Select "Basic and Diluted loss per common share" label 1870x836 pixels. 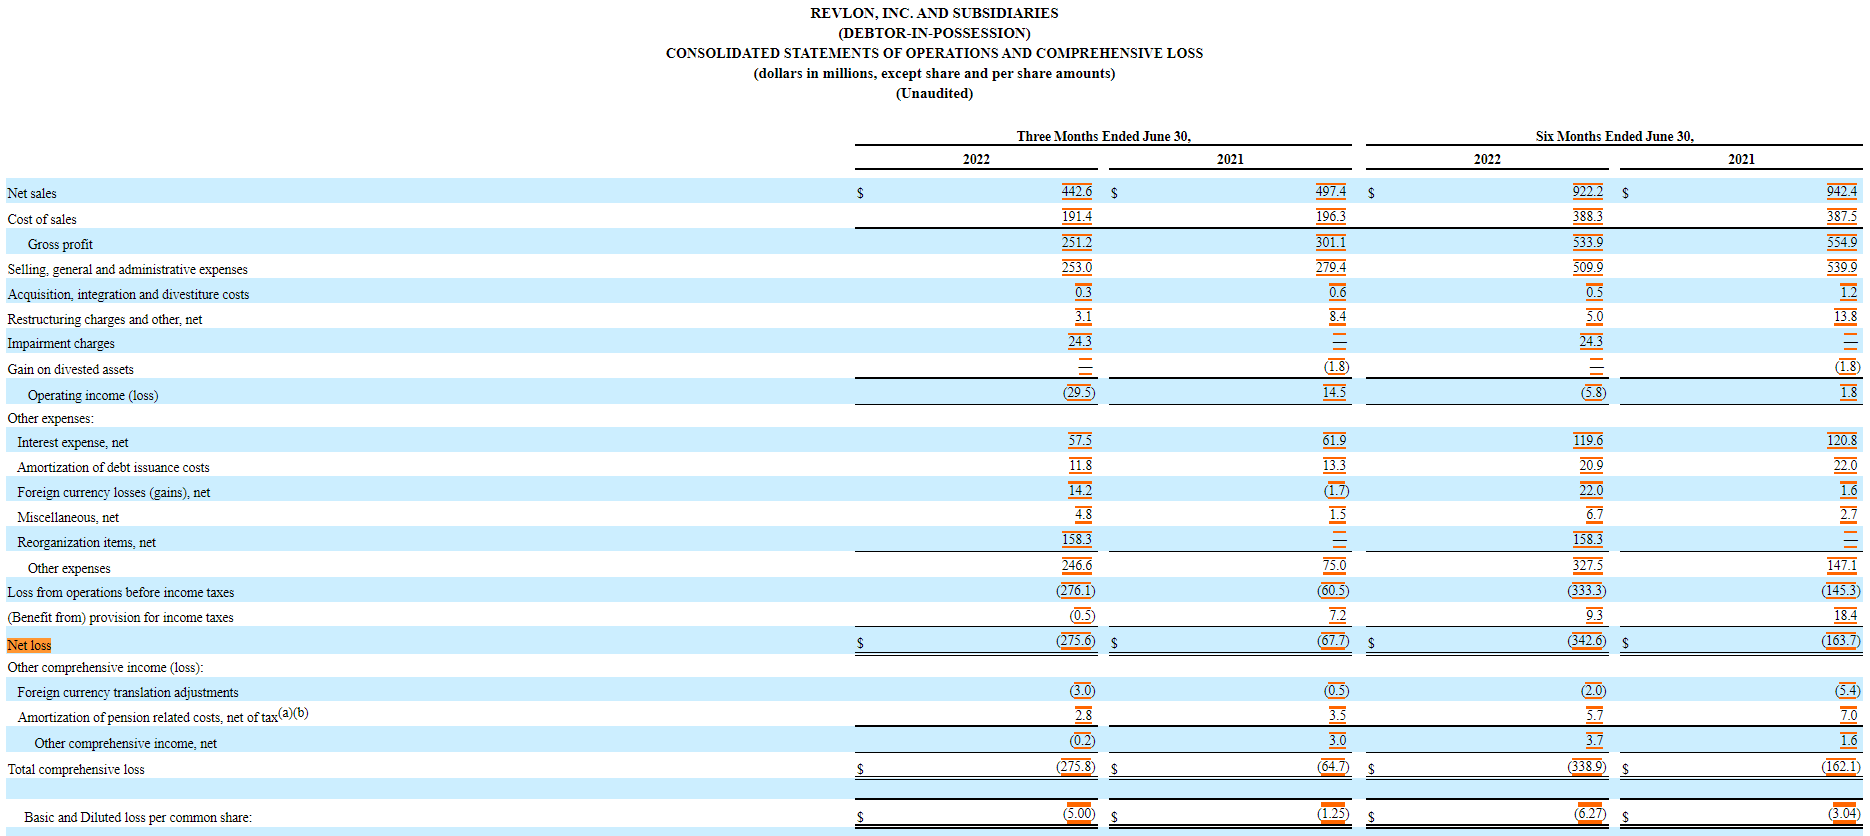pos(138,817)
